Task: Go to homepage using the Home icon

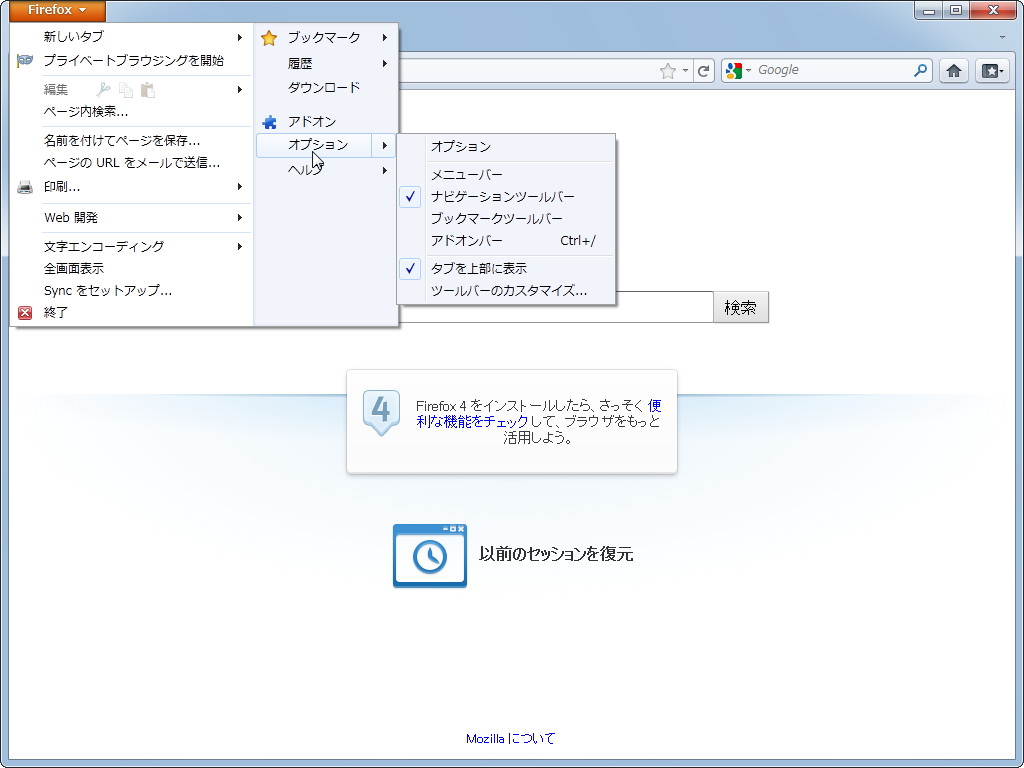Action: [953, 70]
